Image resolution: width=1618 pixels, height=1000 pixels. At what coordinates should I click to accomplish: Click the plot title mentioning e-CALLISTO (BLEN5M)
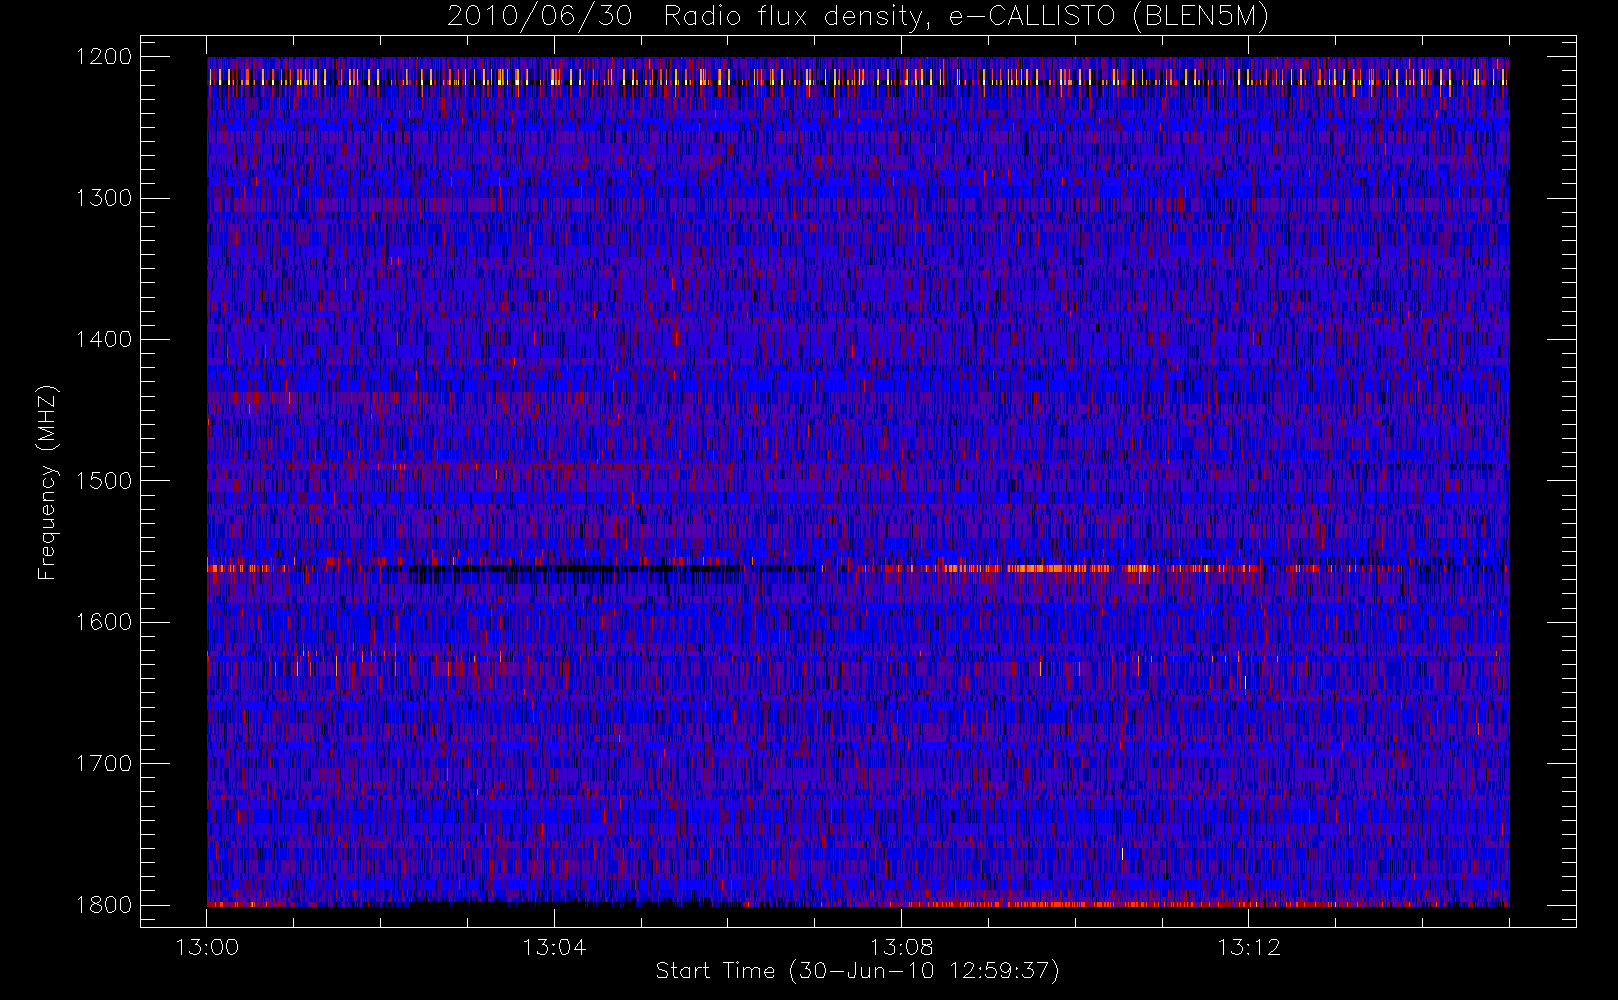[858, 17]
